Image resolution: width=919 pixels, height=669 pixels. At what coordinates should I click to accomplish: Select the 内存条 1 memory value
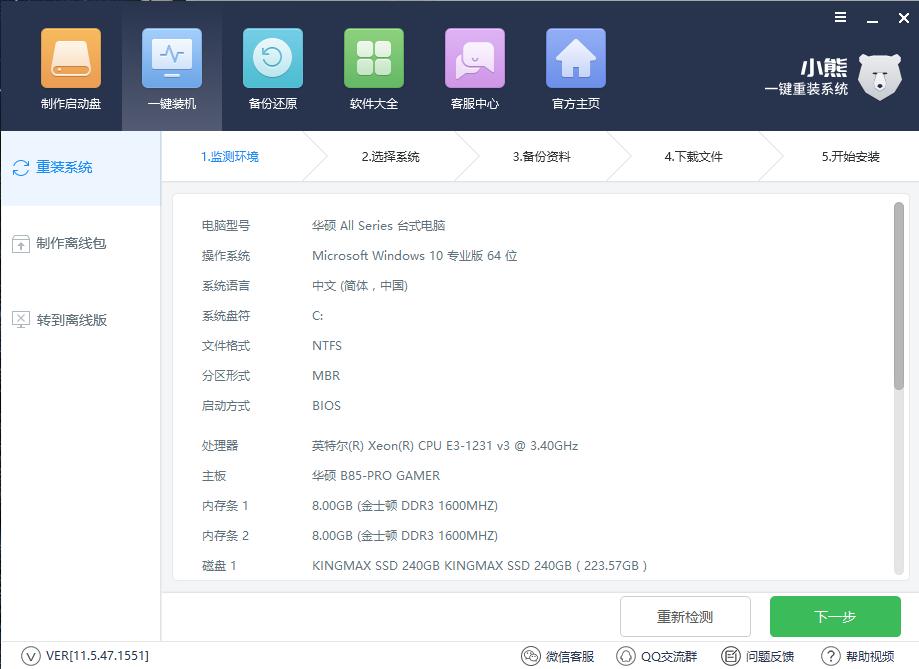click(404, 505)
